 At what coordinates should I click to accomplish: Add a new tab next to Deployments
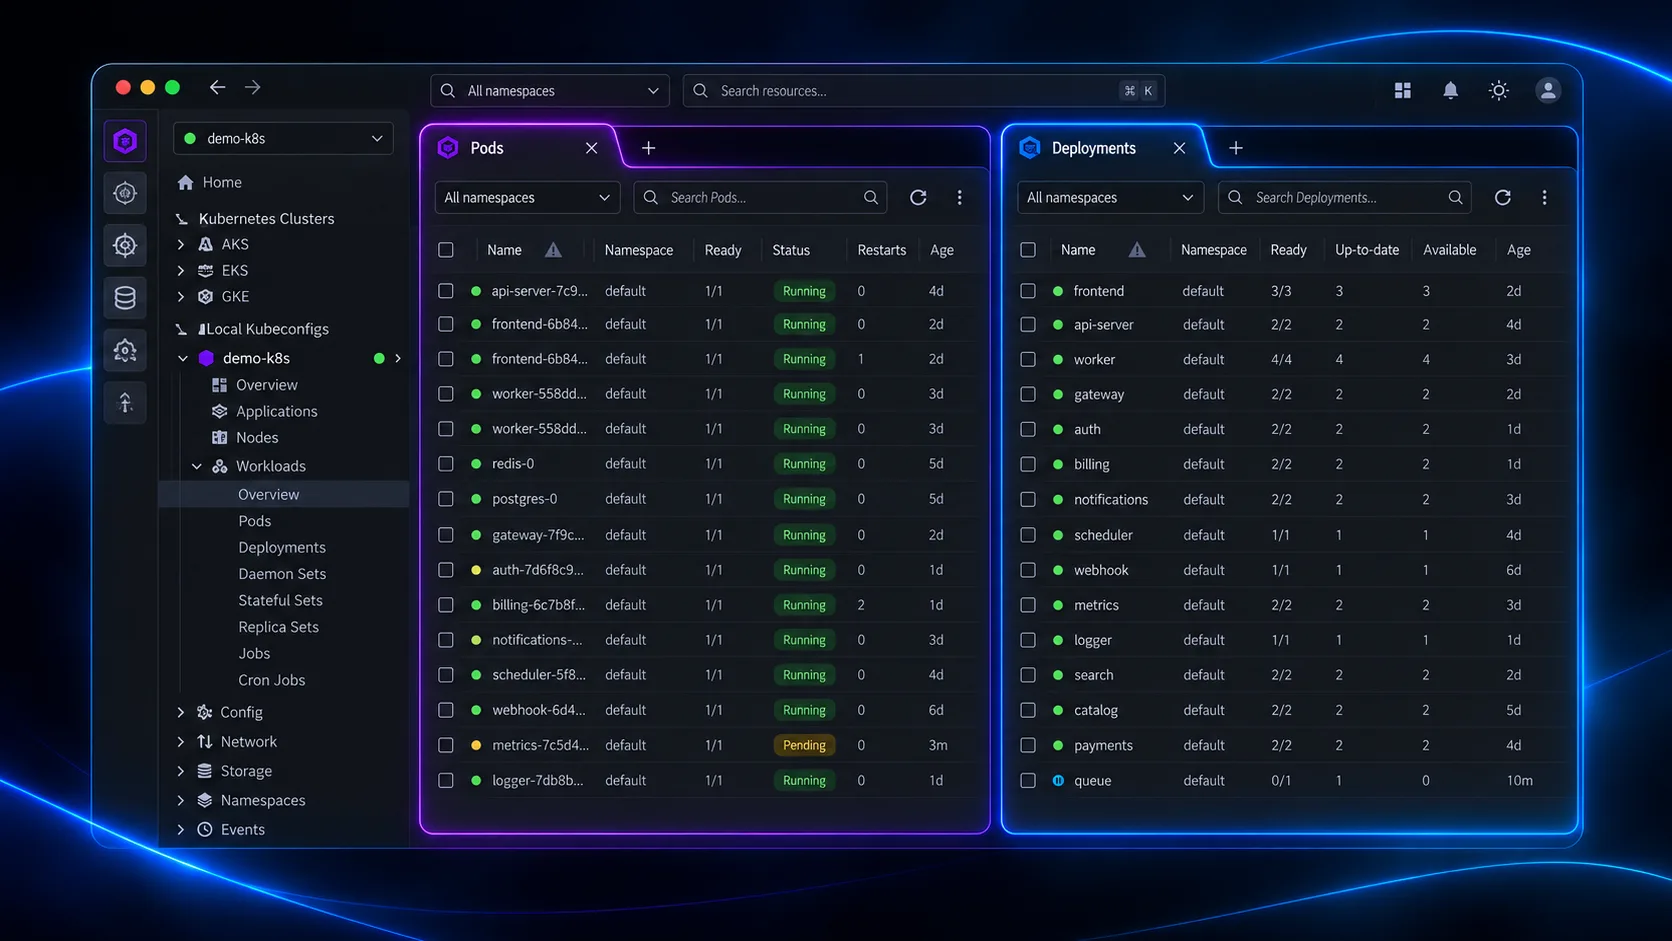tap(1235, 148)
